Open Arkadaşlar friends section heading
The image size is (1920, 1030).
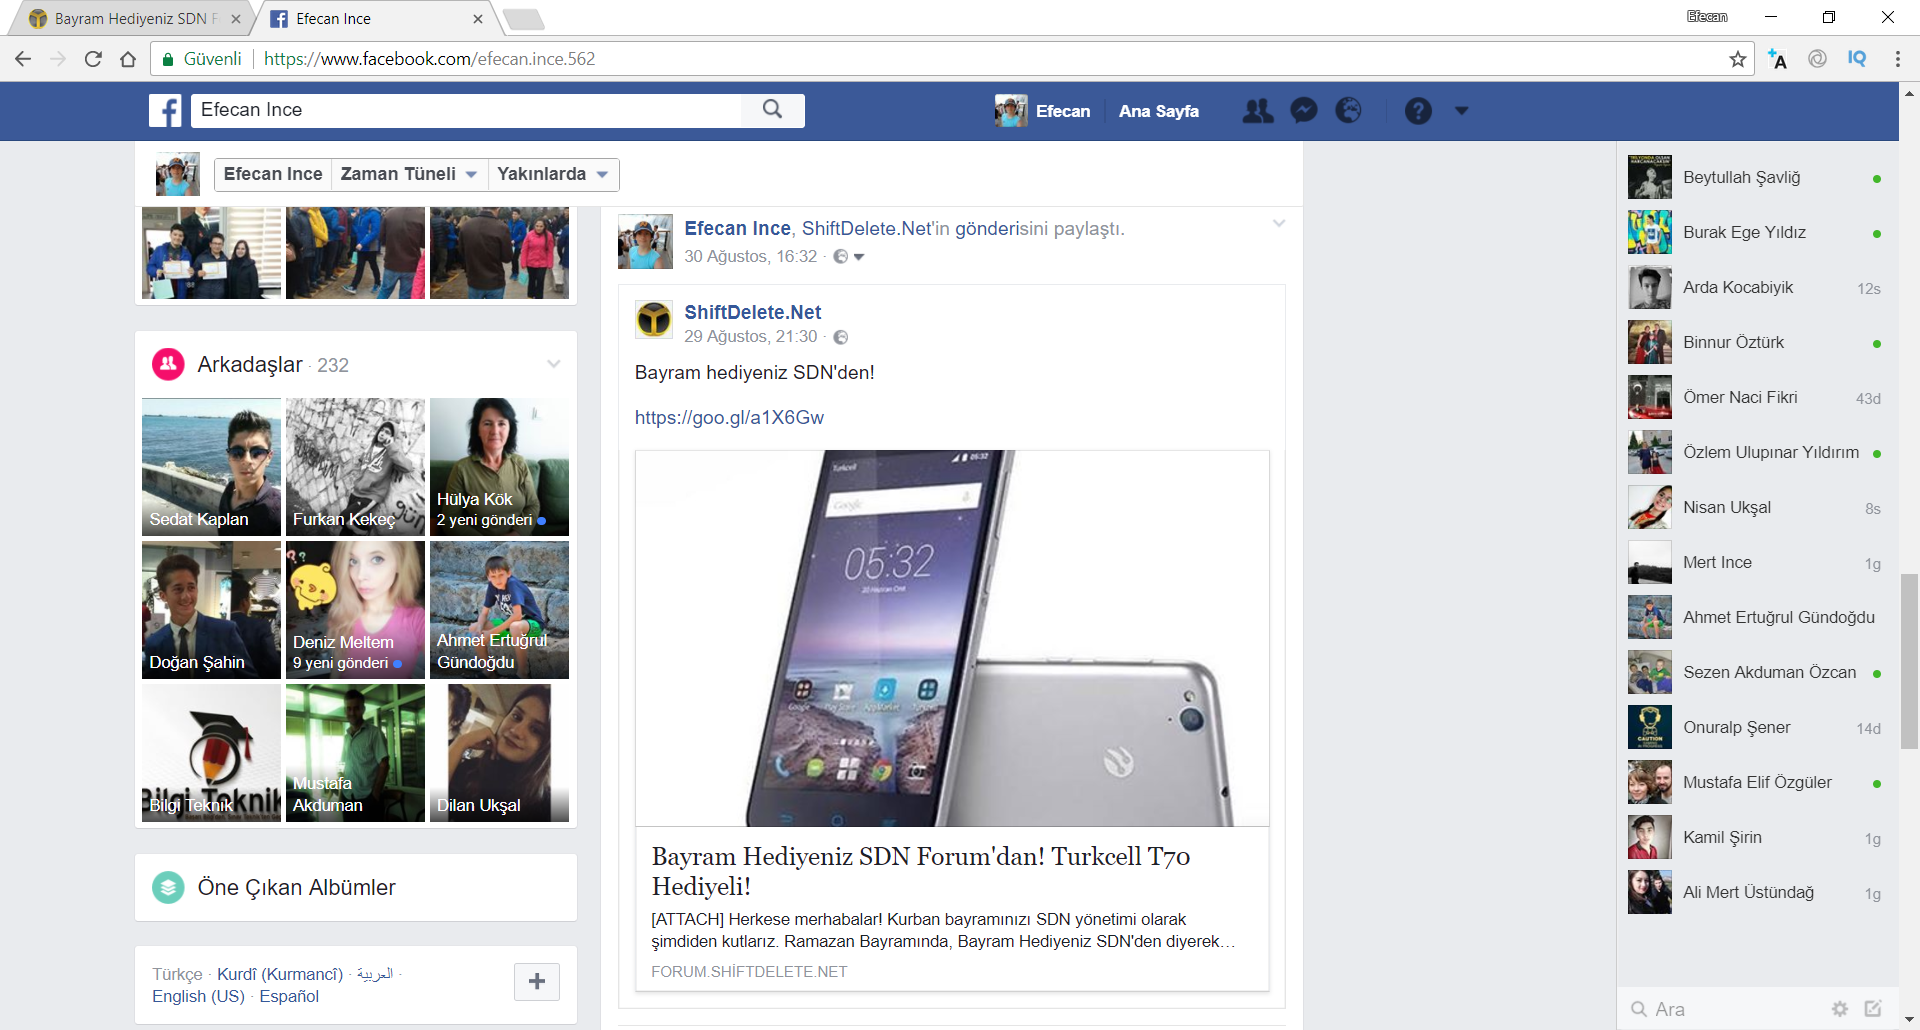pos(250,364)
